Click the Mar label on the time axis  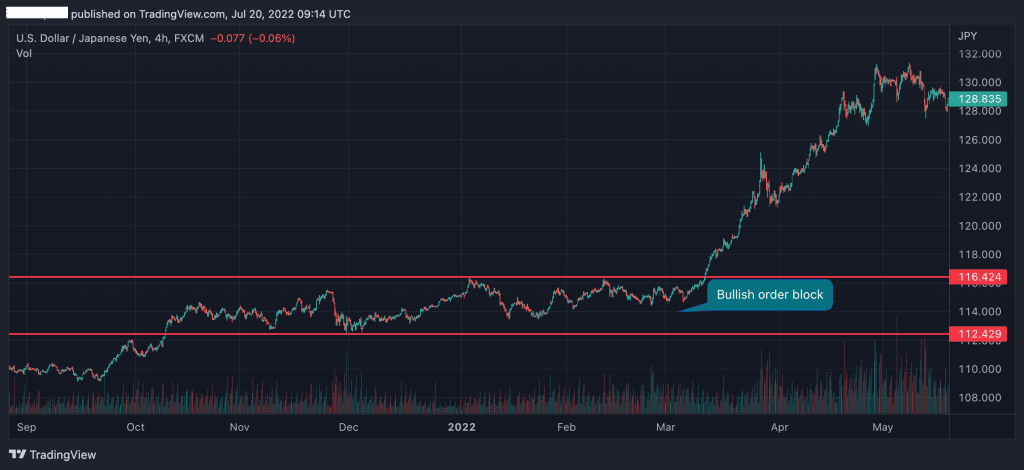pyautogui.click(x=665, y=428)
